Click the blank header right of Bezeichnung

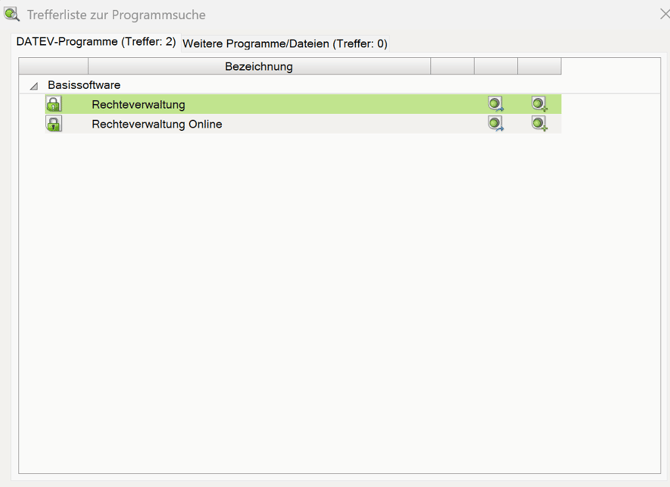pyautogui.click(x=452, y=66)
